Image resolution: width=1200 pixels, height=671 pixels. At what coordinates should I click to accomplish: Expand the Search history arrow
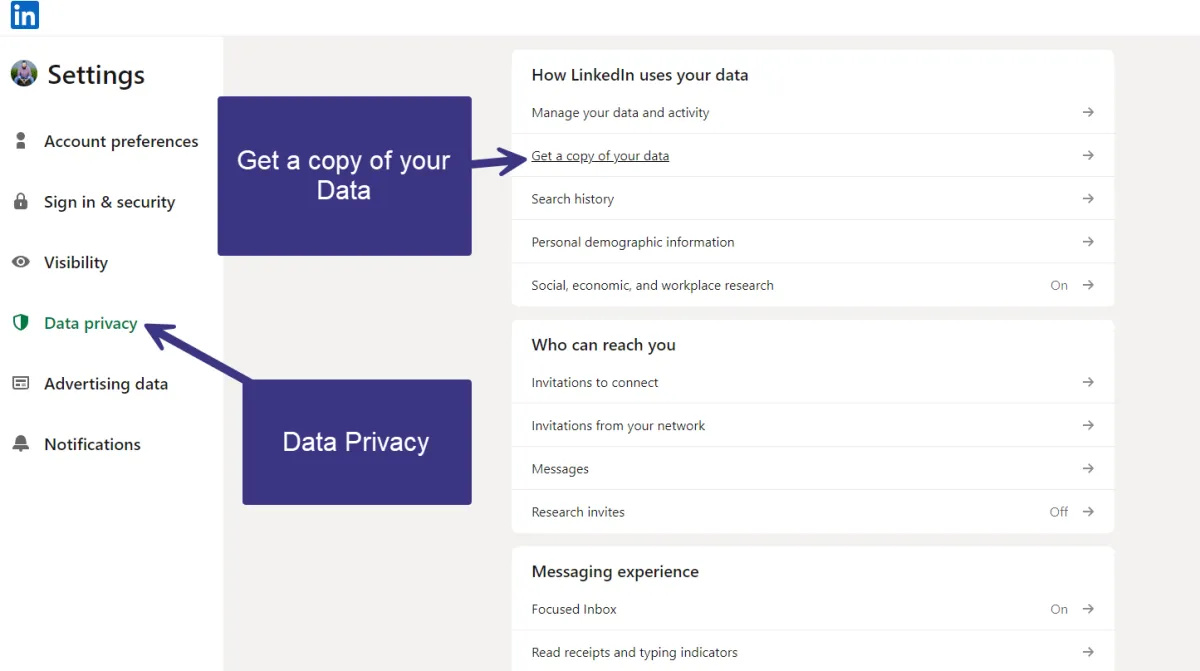coord(1088,199)
